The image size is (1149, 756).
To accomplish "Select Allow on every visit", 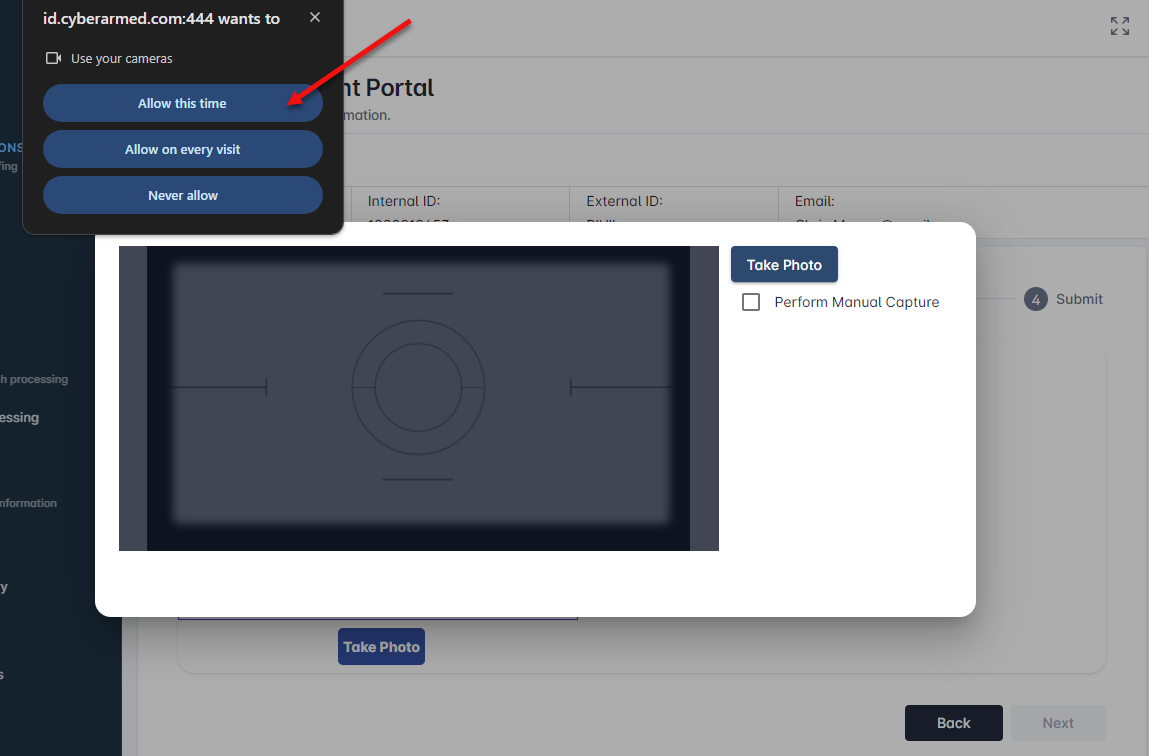I will click(x=182, y=150).
